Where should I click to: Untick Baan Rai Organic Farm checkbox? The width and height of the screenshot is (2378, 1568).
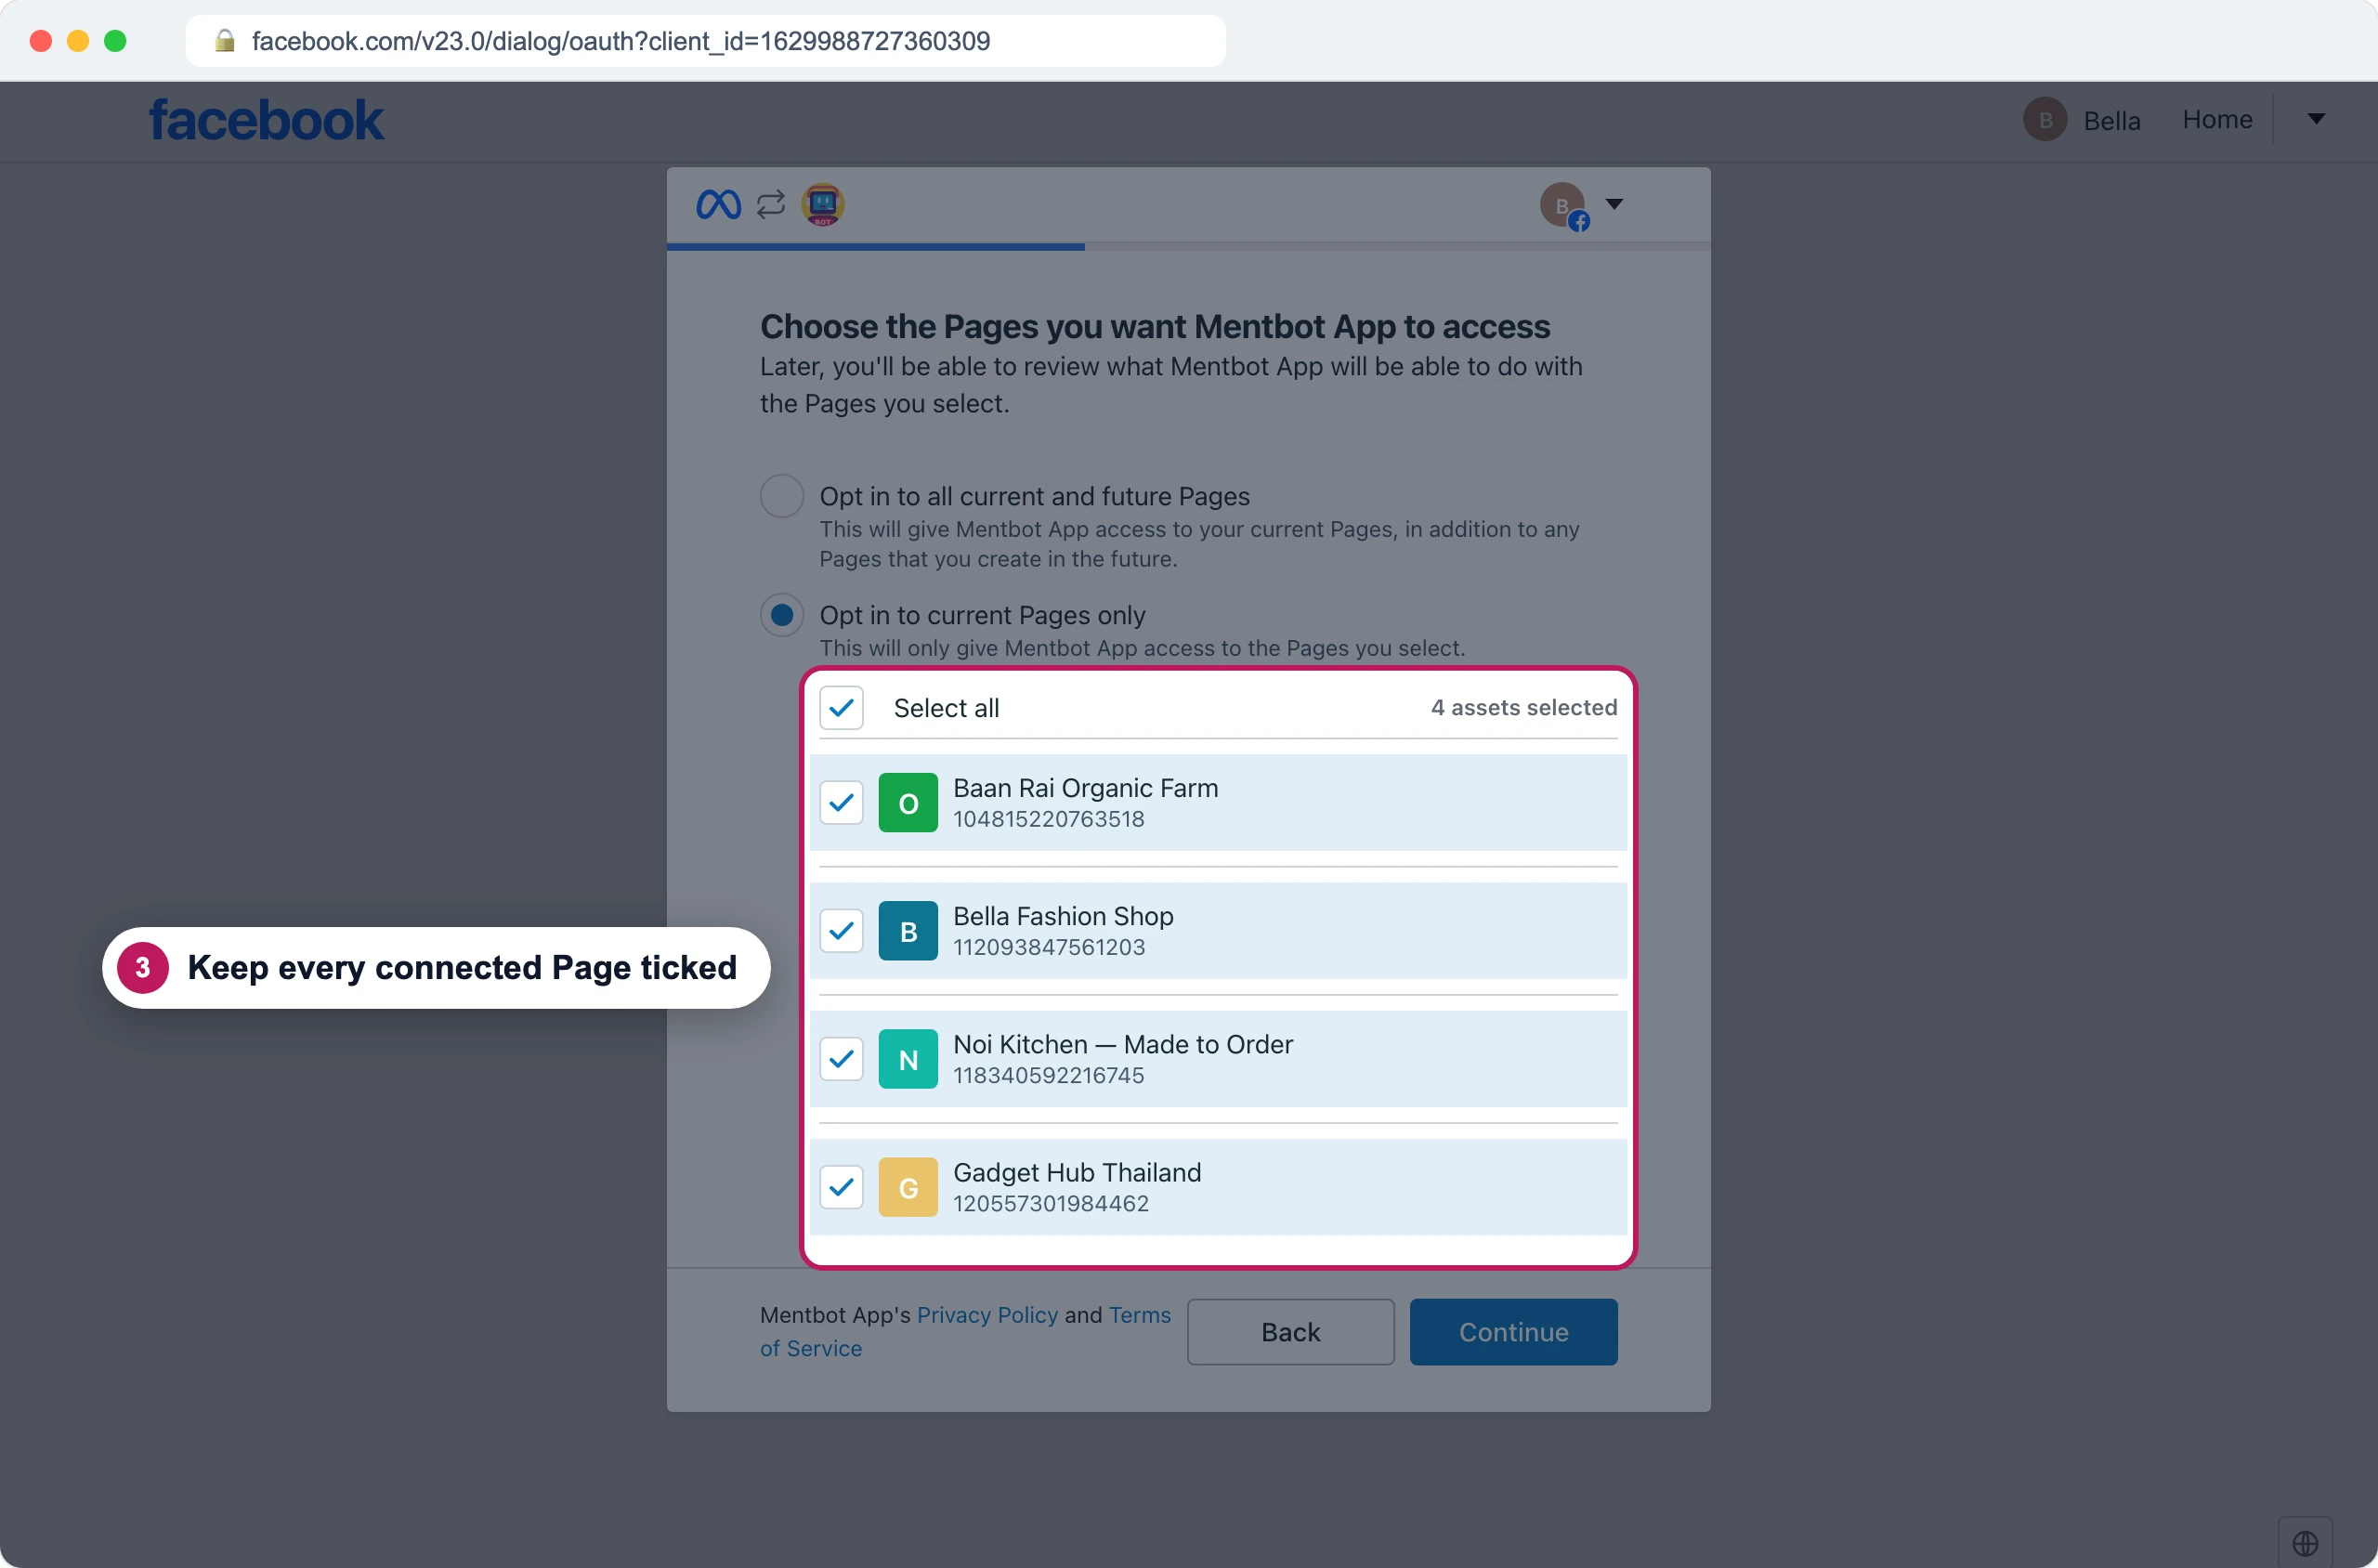coord(841,803)
